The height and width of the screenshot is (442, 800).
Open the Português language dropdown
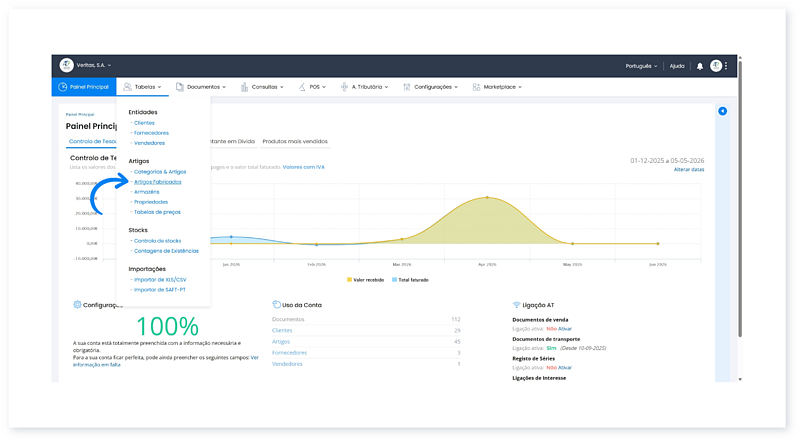[641, 66]
